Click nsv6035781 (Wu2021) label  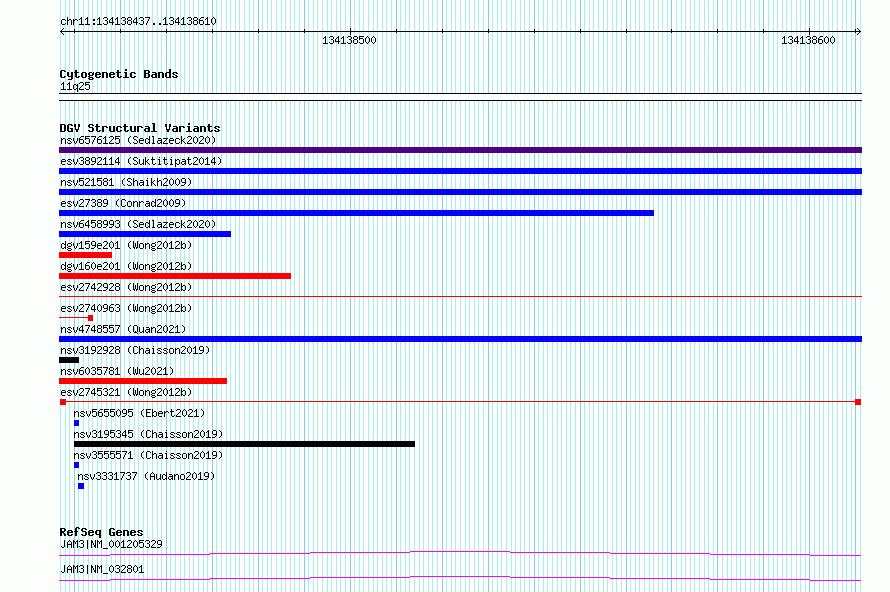117,371
